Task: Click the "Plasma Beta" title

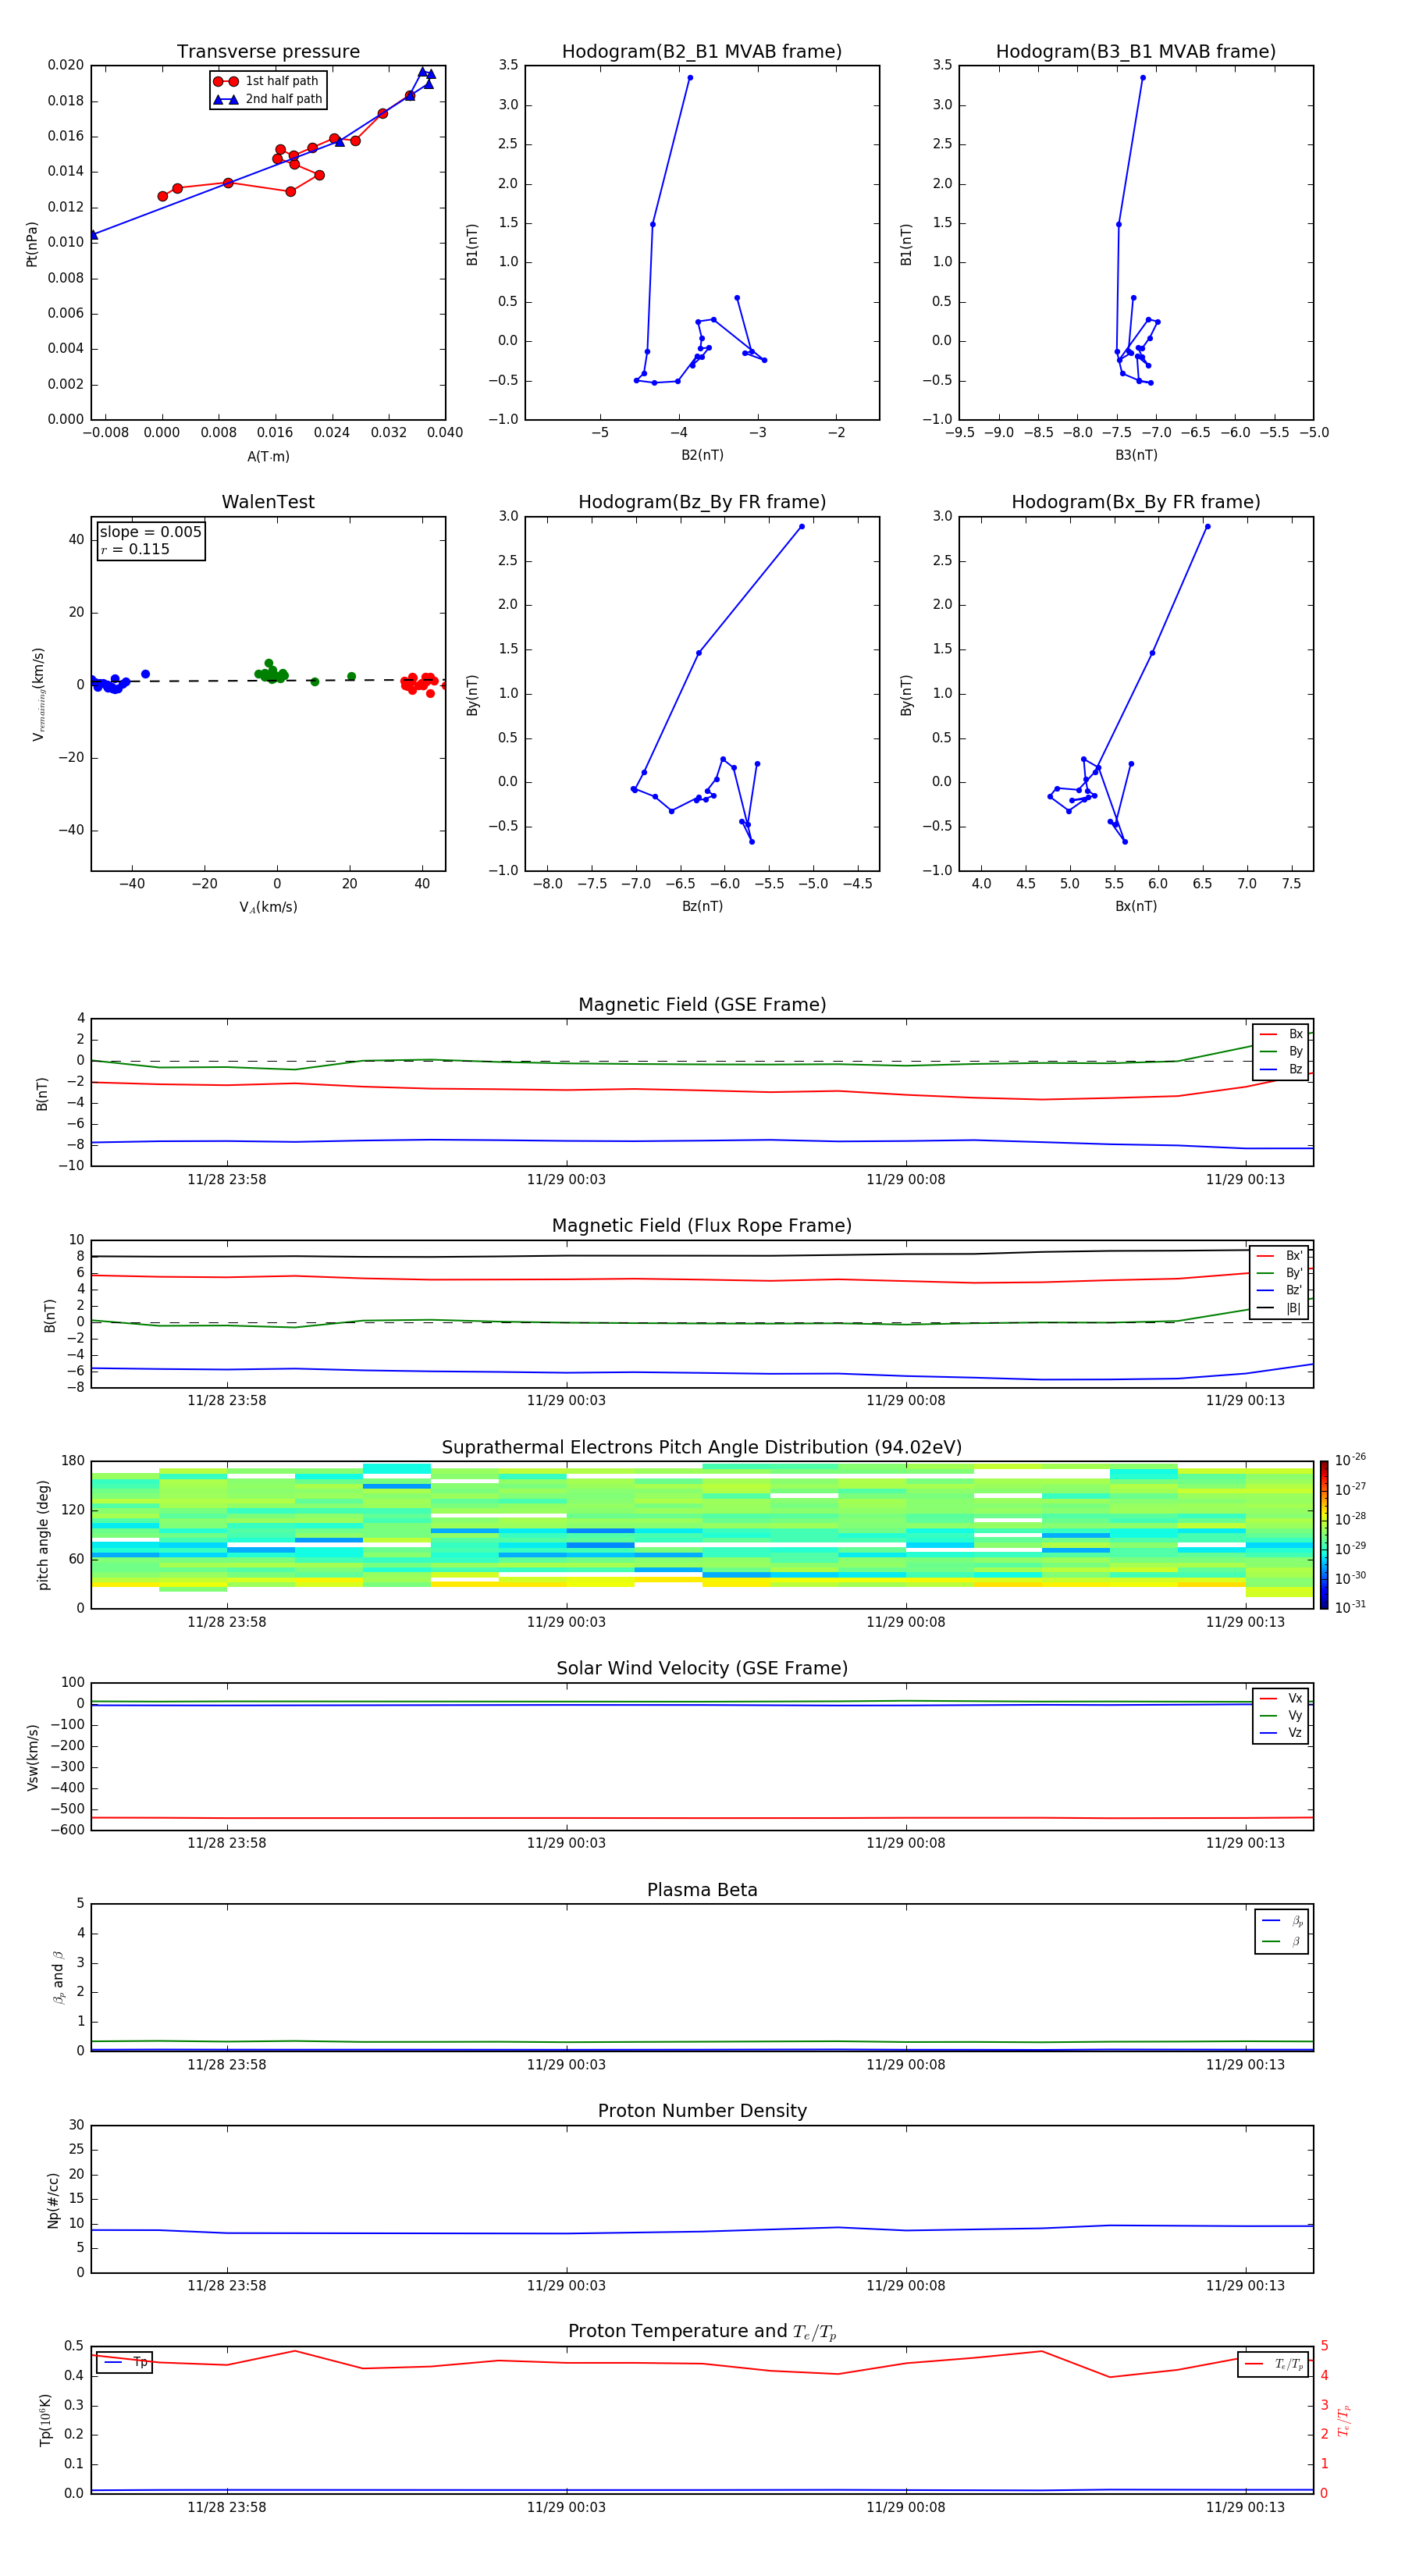Action: [702, 1890]
